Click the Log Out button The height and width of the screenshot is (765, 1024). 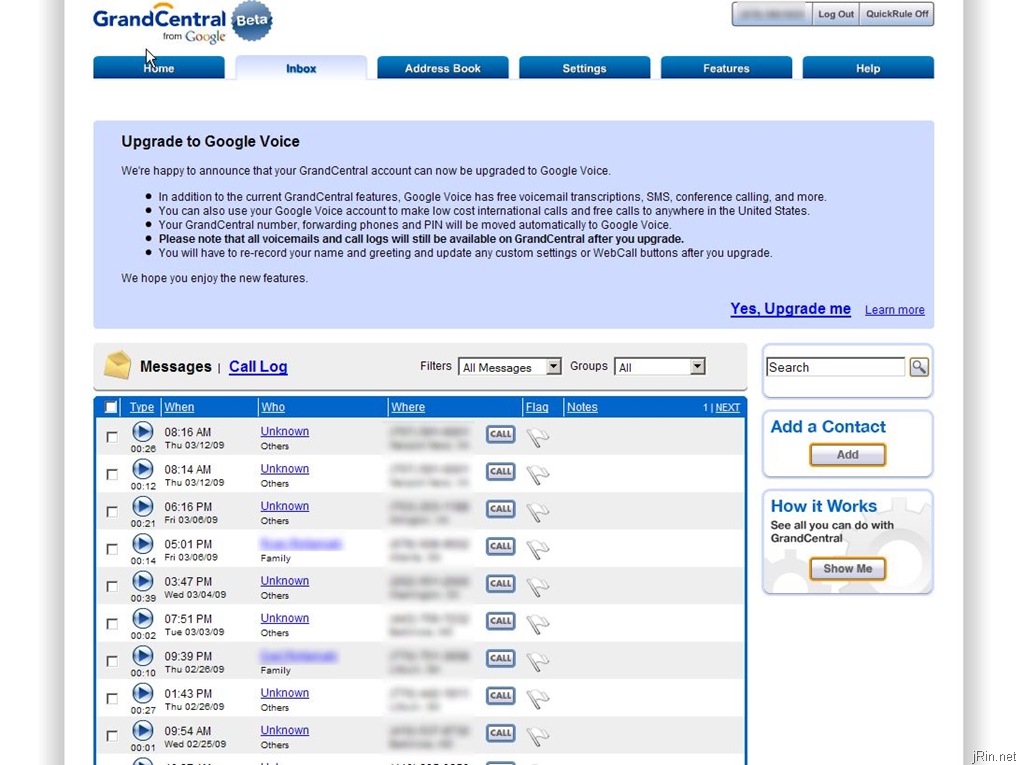point(835,14)
